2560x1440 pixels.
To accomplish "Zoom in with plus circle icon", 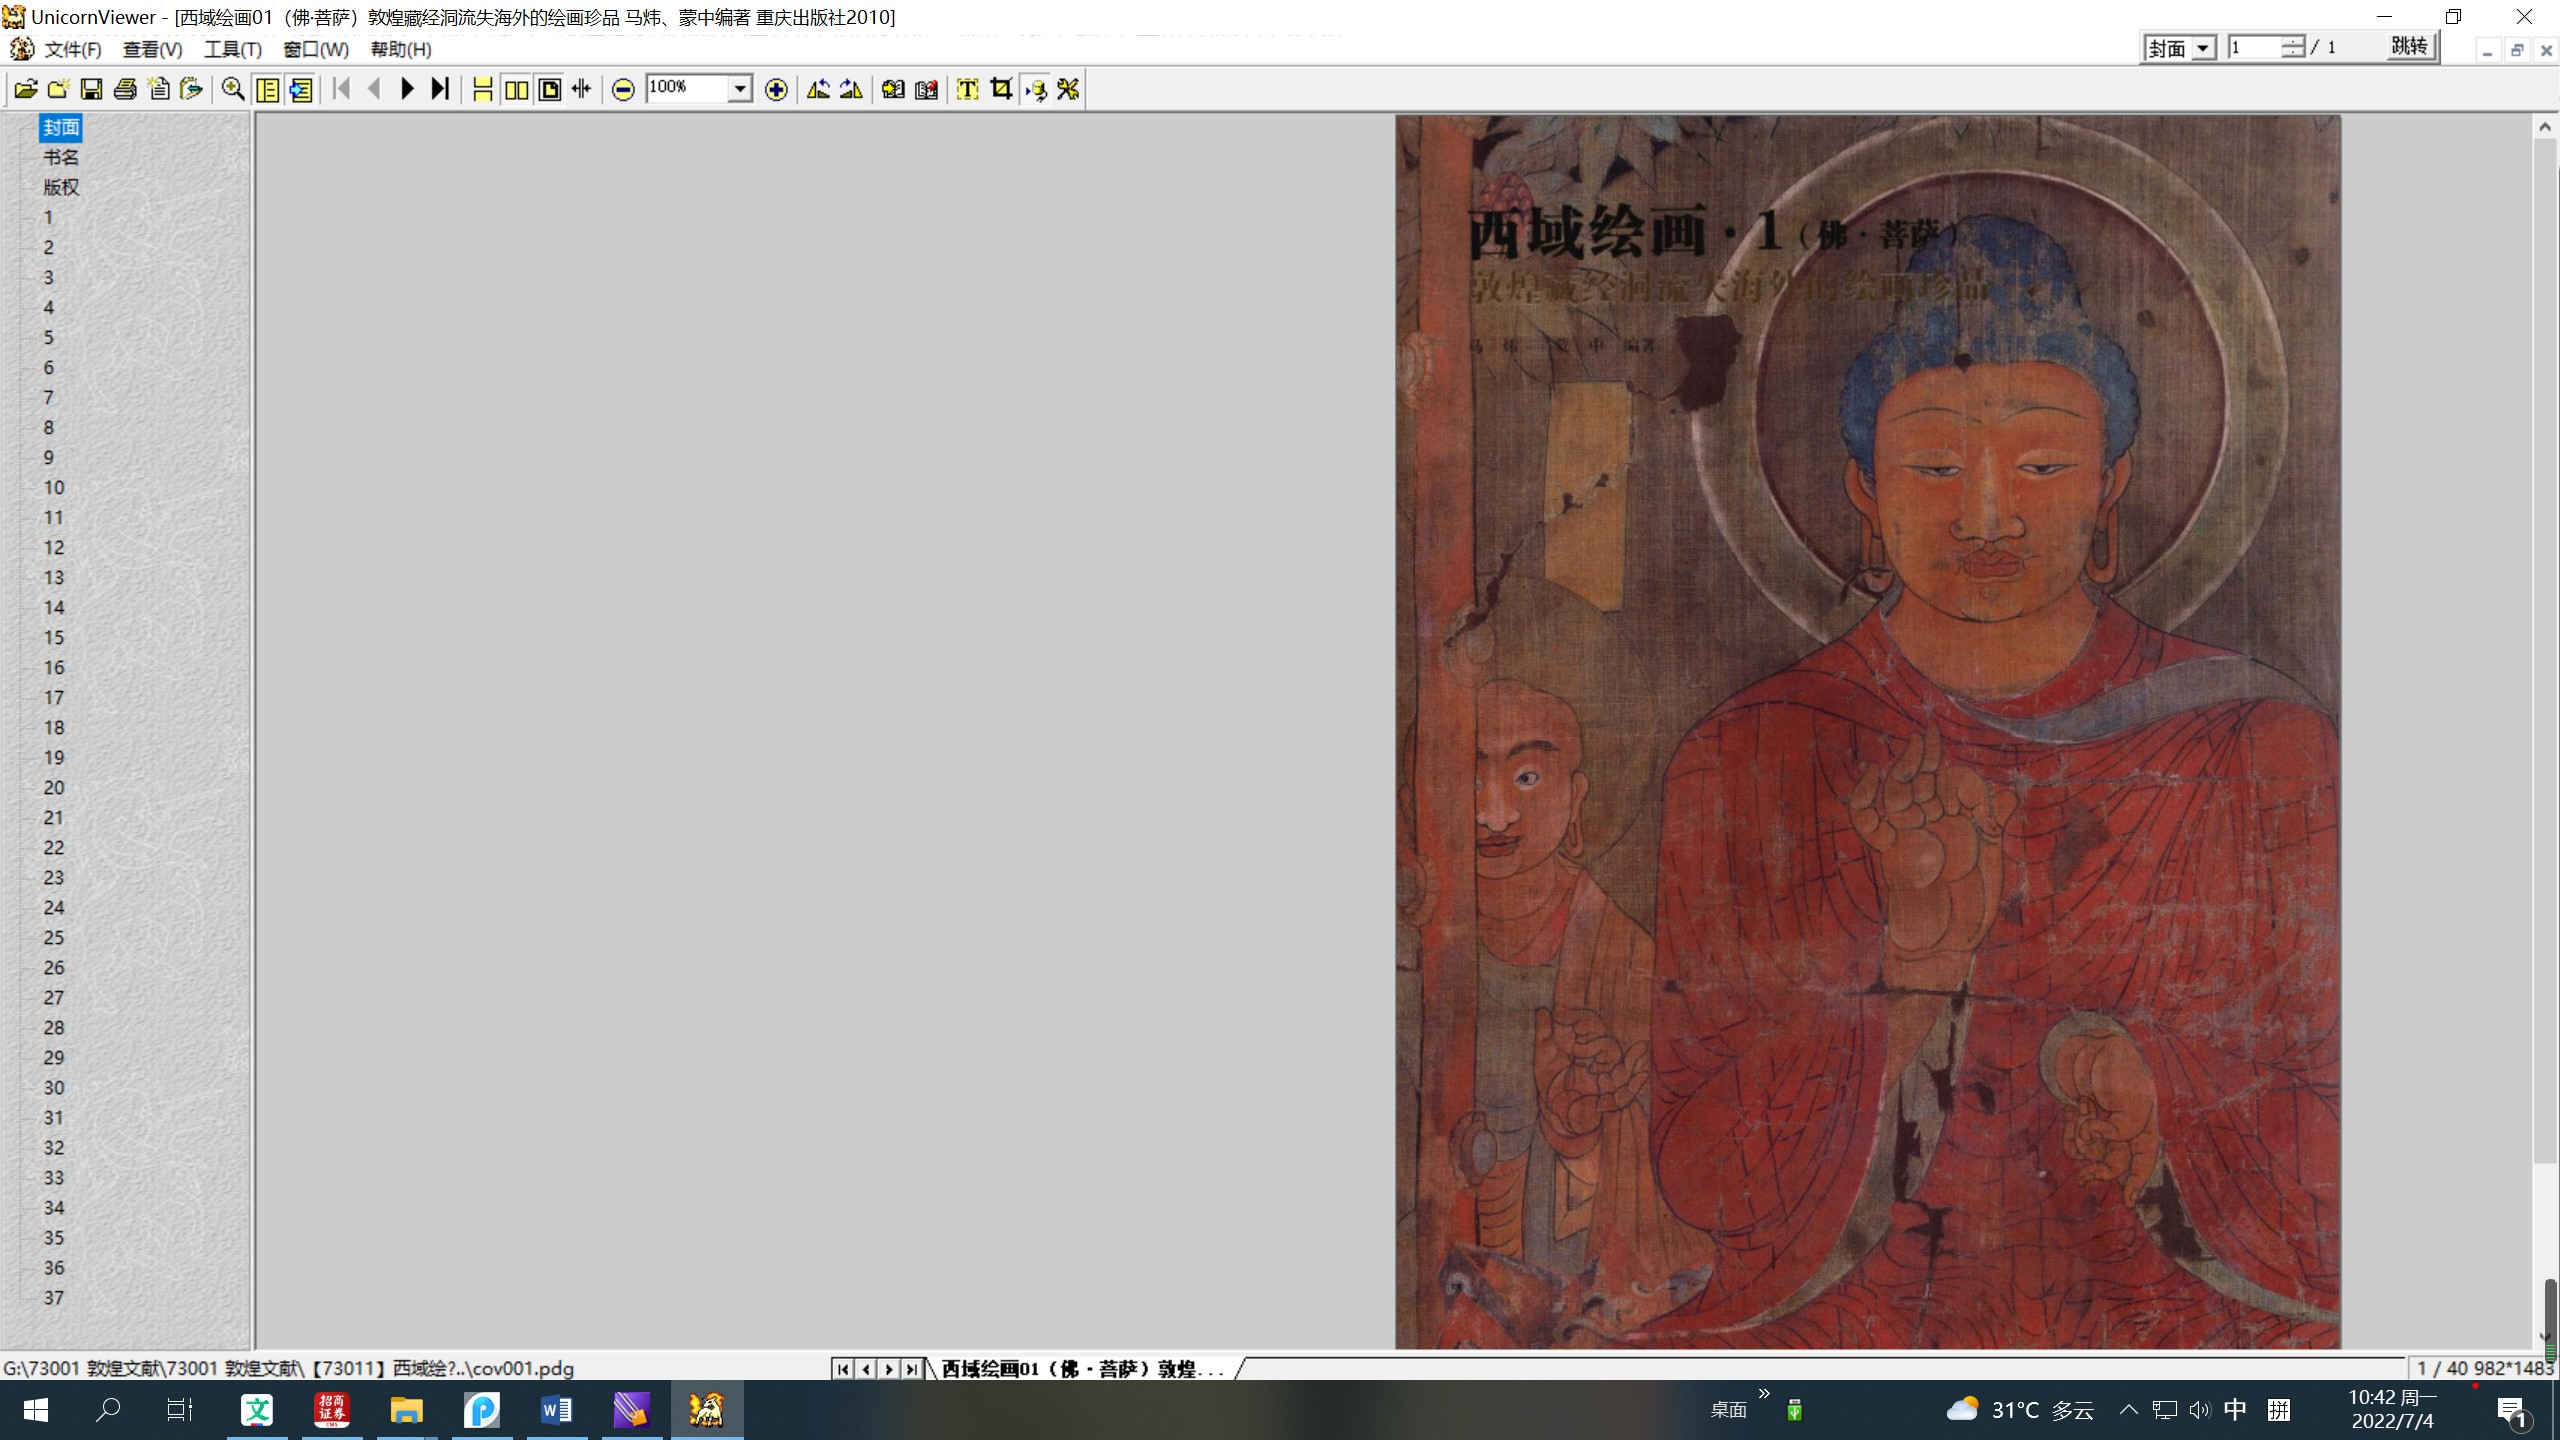I will (x=776, y=89).
